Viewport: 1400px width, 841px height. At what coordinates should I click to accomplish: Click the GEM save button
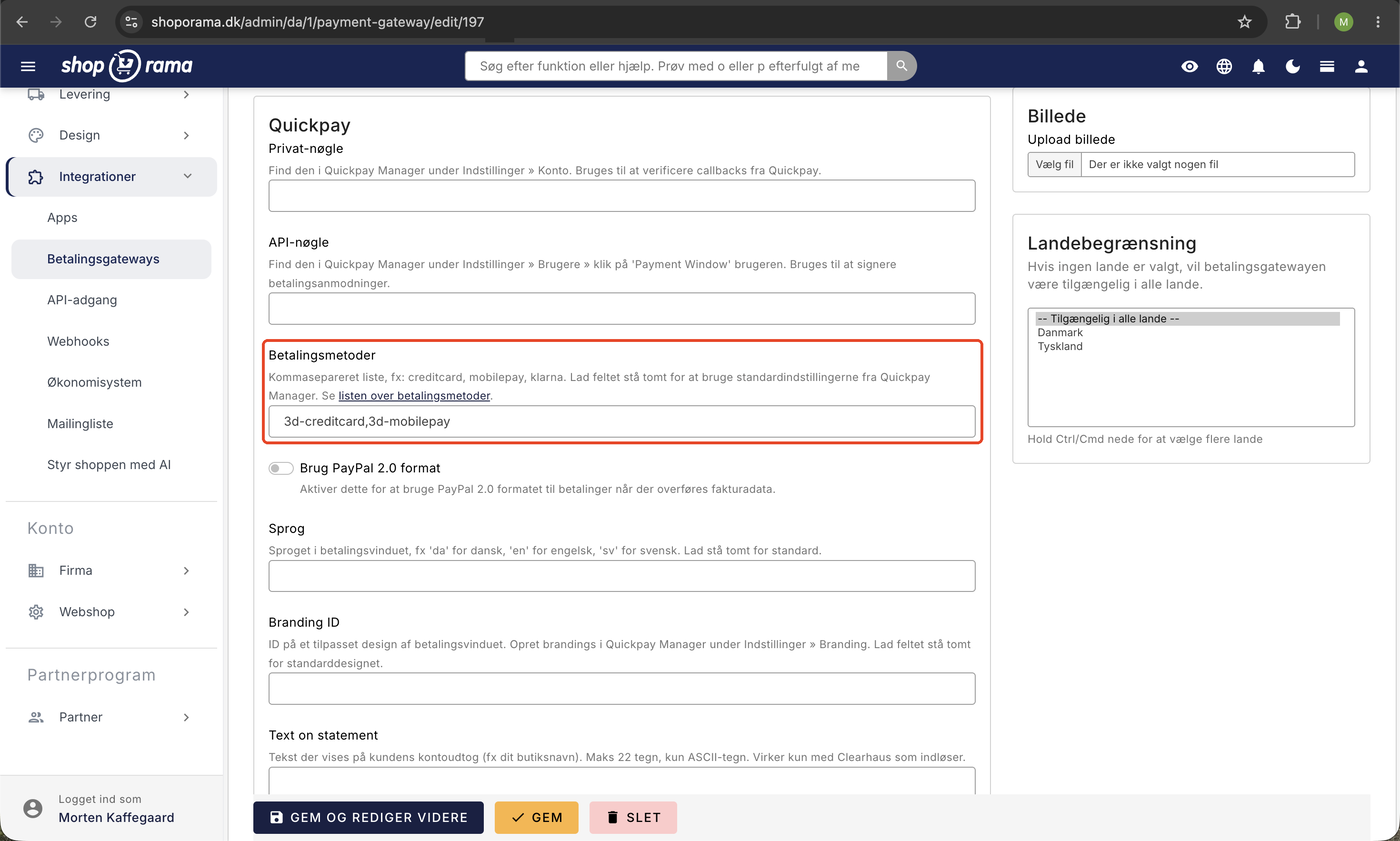[536, 817]
